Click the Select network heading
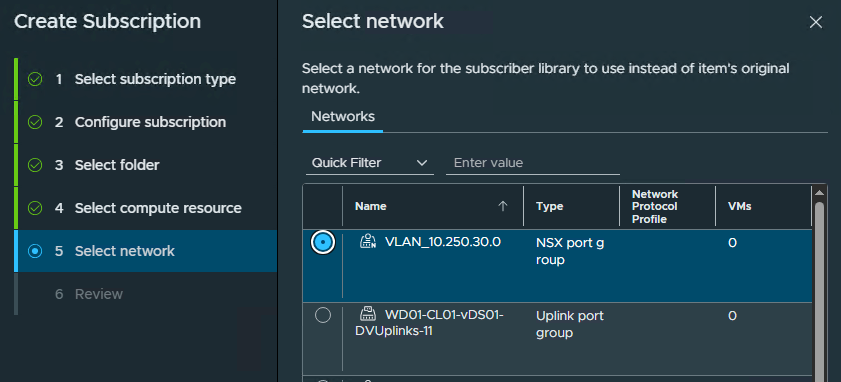This screenshot has height=382, width=841. (x=373, y=21)
